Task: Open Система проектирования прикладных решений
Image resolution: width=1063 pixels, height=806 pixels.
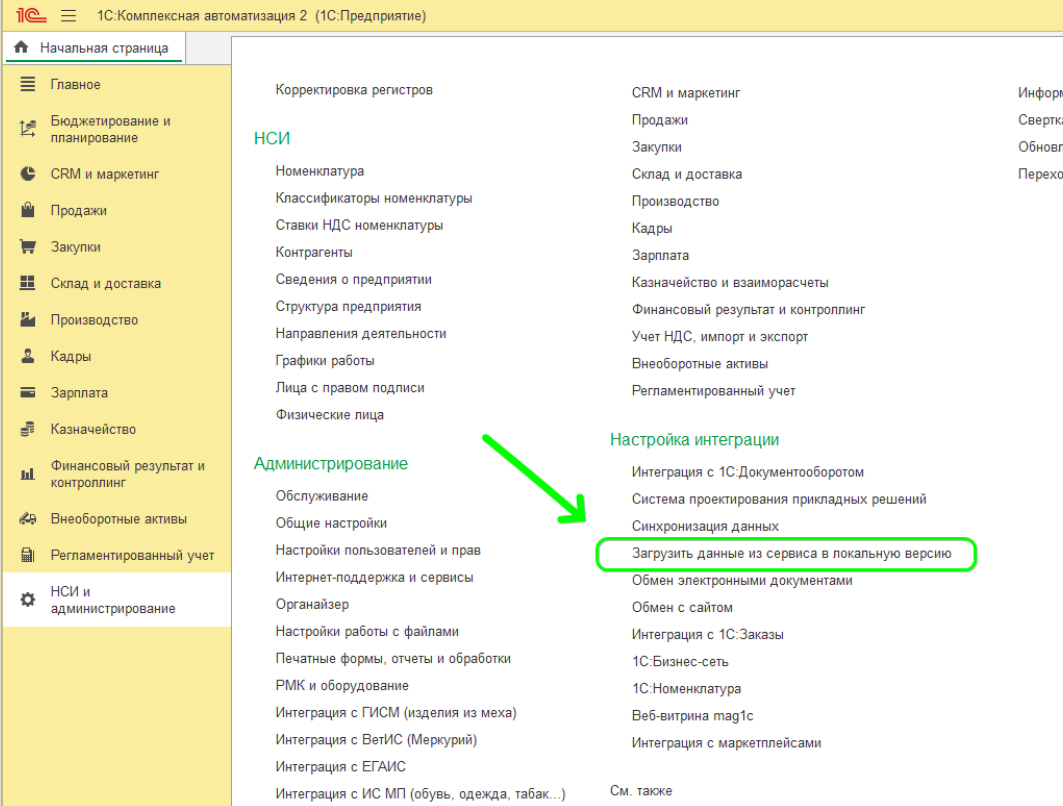Action: click(x=779, y=500)
